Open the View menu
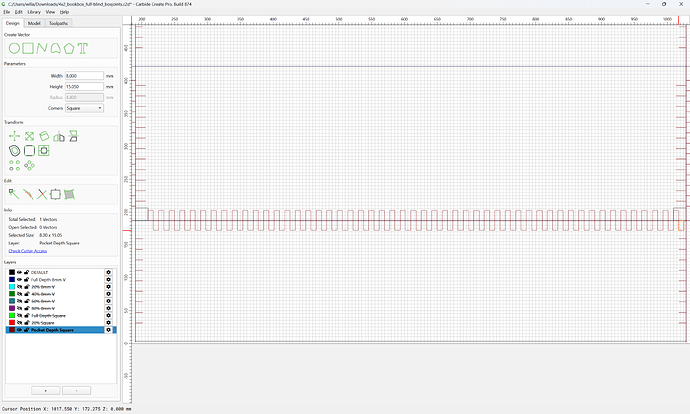690x414 pixels. [51, 12]
